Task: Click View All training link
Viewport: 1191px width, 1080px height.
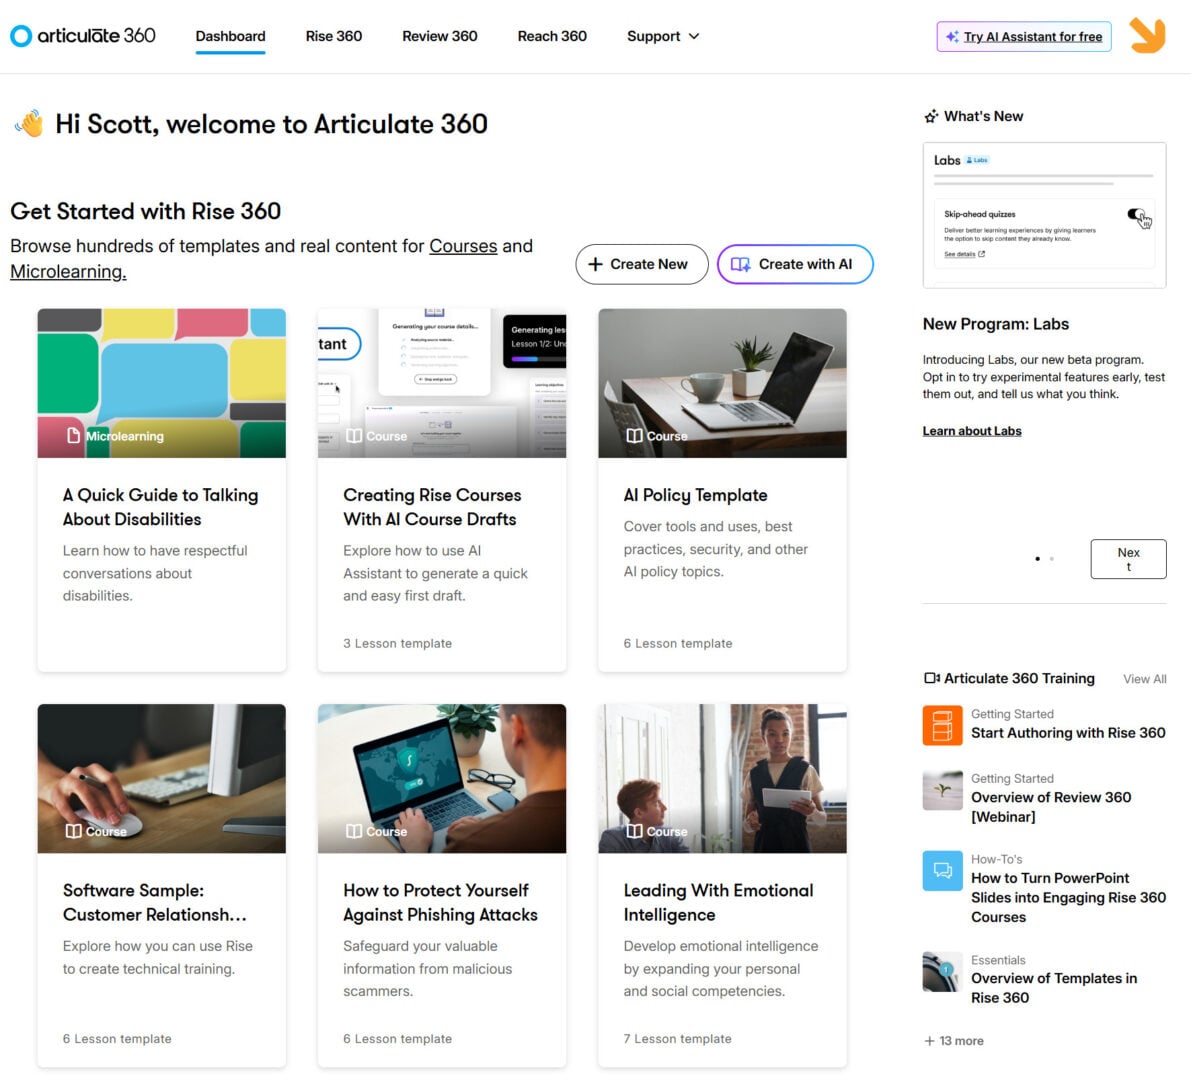Action: 1145,679
